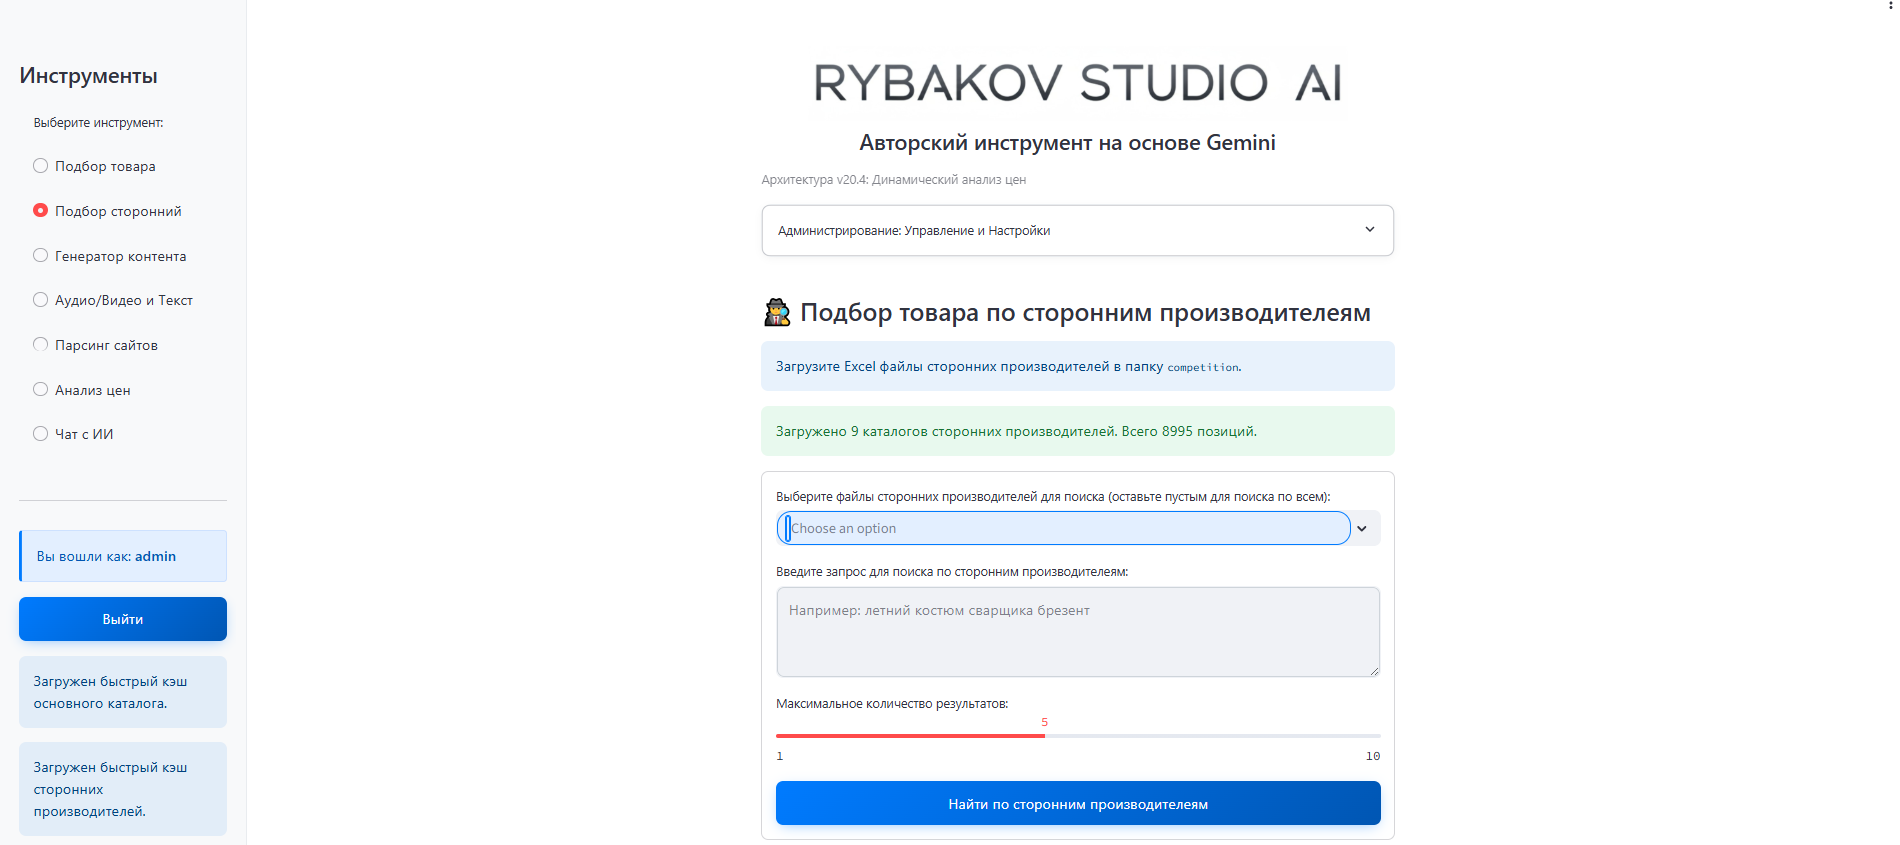
Task: Open the three-dot menu in top-right corner
Action: tap(1890, 6)
